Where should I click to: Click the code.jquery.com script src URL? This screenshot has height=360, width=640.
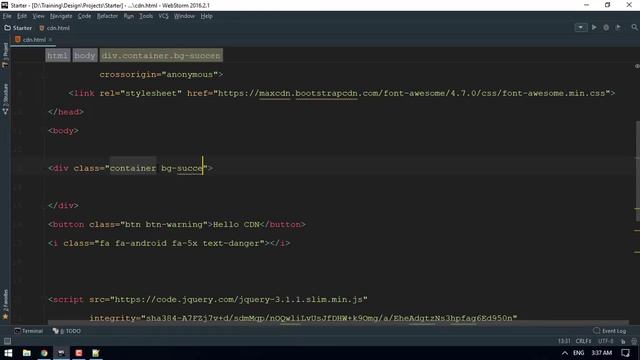point(238,300)
